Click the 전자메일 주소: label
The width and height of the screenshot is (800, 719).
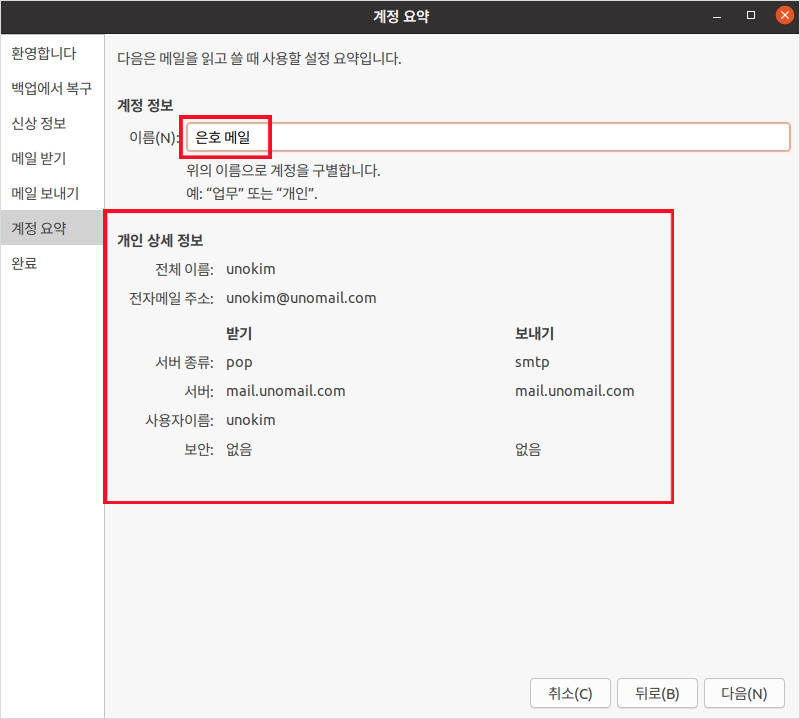(171, 298)
